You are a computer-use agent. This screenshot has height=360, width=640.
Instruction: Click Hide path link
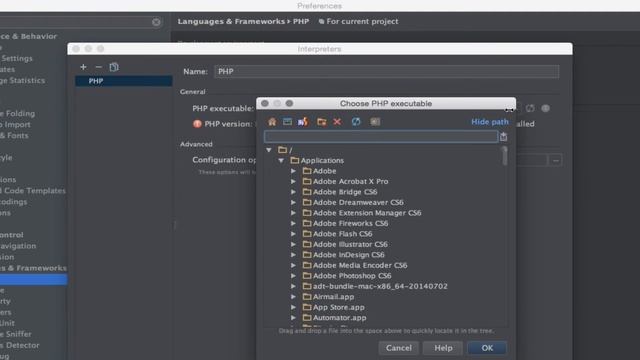point(490,122)
